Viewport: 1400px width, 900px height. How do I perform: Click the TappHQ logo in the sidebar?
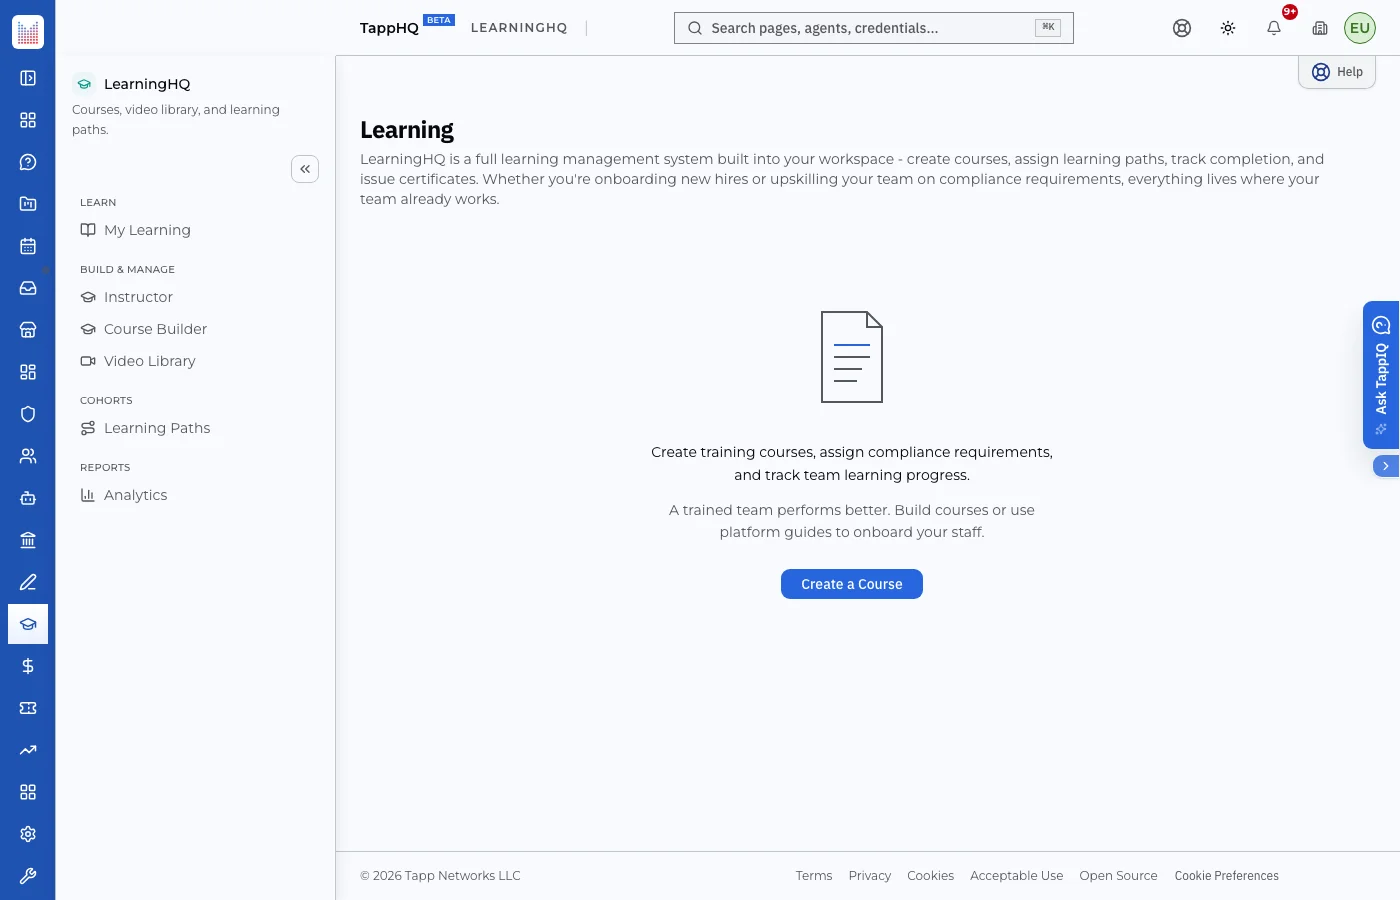pyautogui.click(x=28, y=32)
